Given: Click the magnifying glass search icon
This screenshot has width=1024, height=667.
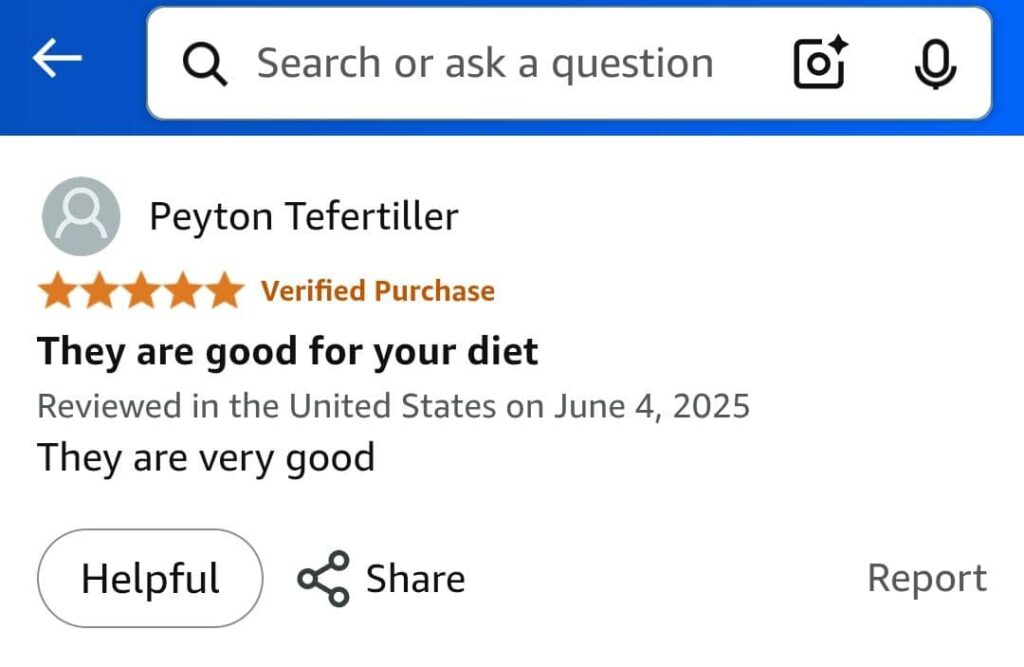Looking at the screenshot, I should 205,64.
